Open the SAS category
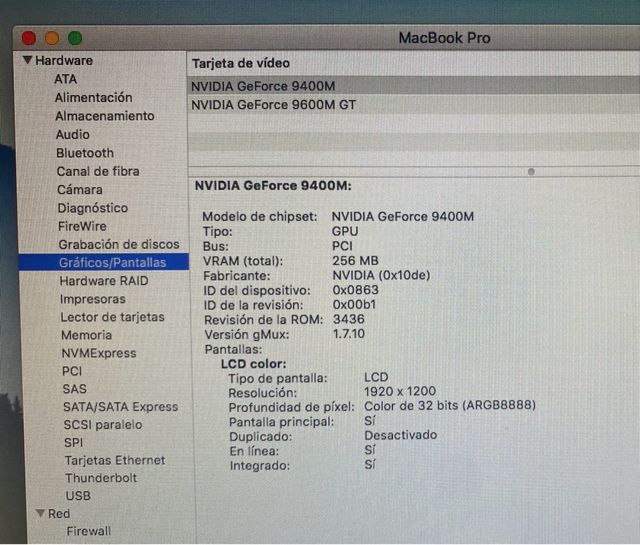Viewport: 640px width, 545px height. (75, 389)
